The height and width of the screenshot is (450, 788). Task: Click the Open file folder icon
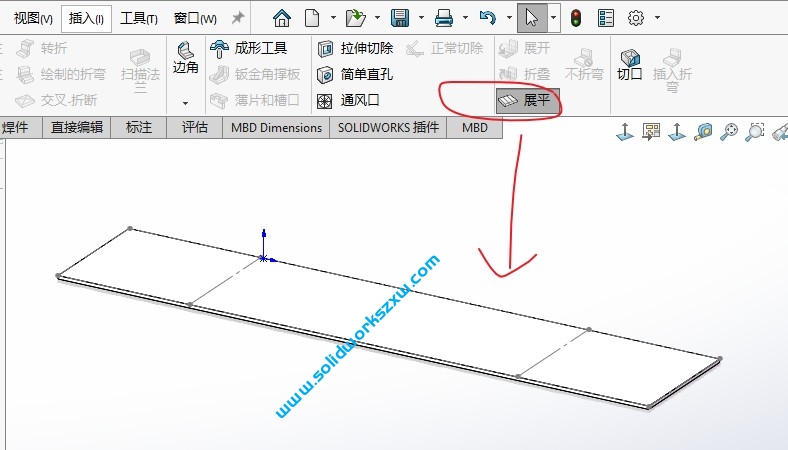(x=356, y=18)
